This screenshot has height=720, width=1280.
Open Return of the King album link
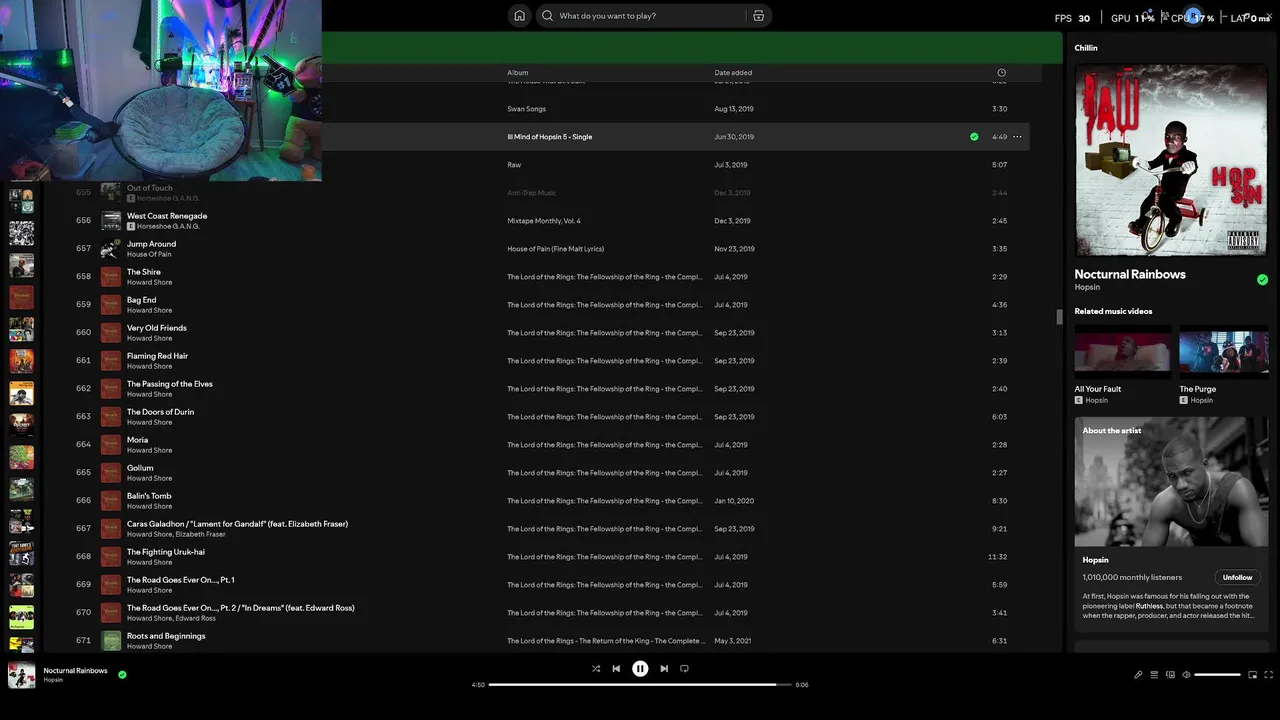[605, 641]
